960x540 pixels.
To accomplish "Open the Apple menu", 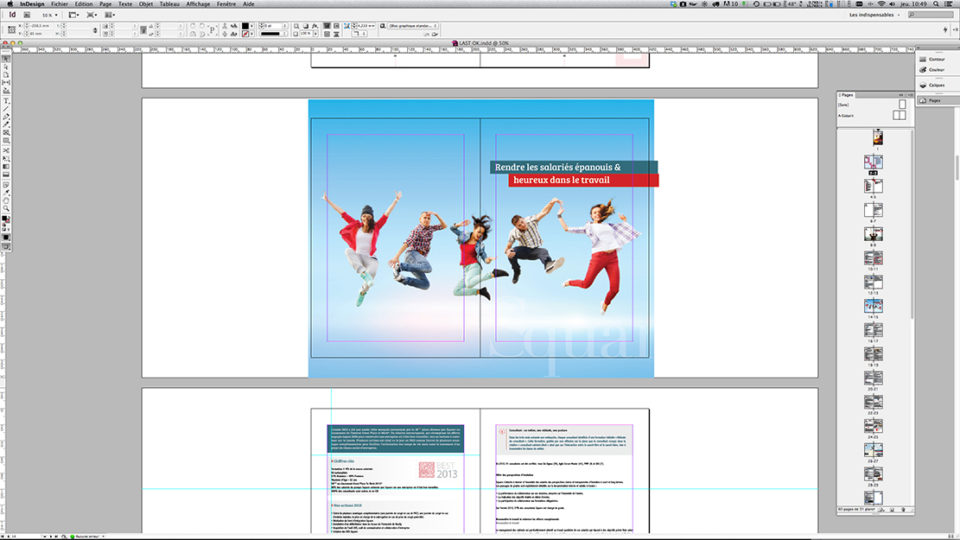I will tap(9, 4).
